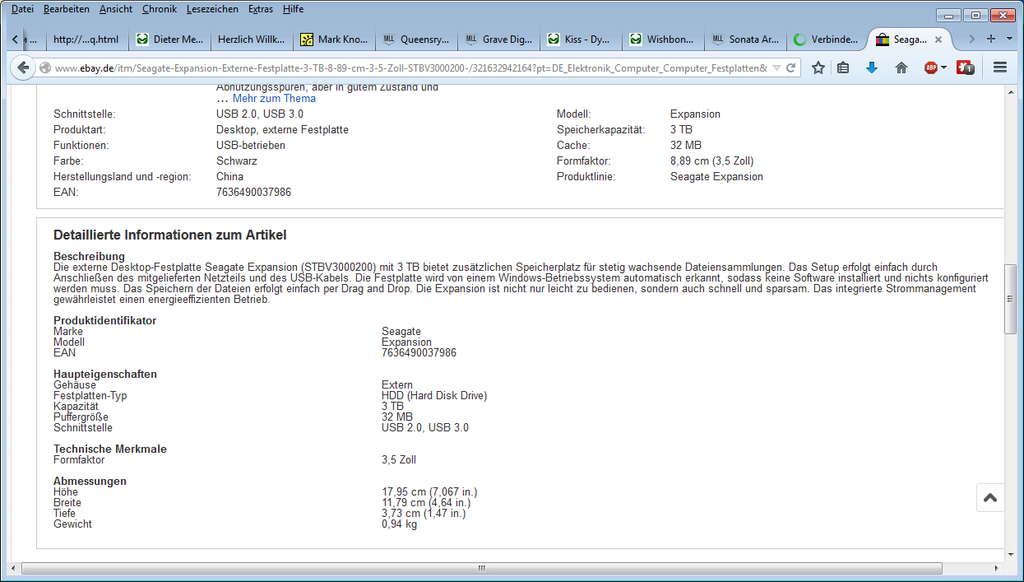The image size is (1024, 582).
Task: Reload the page with the refresh icon
Action: [x=791, y=68]
